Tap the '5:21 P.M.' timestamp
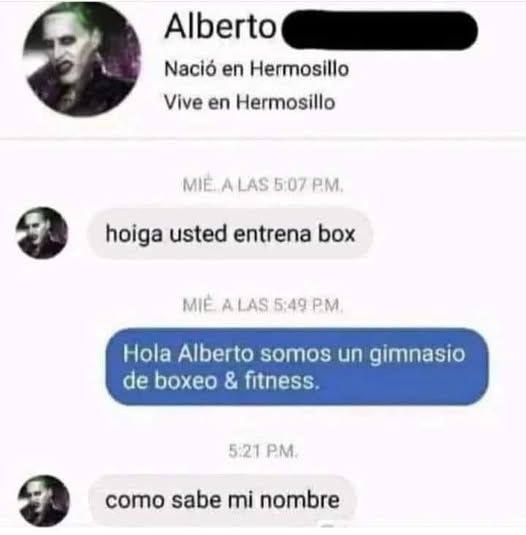 pos(263,451)
